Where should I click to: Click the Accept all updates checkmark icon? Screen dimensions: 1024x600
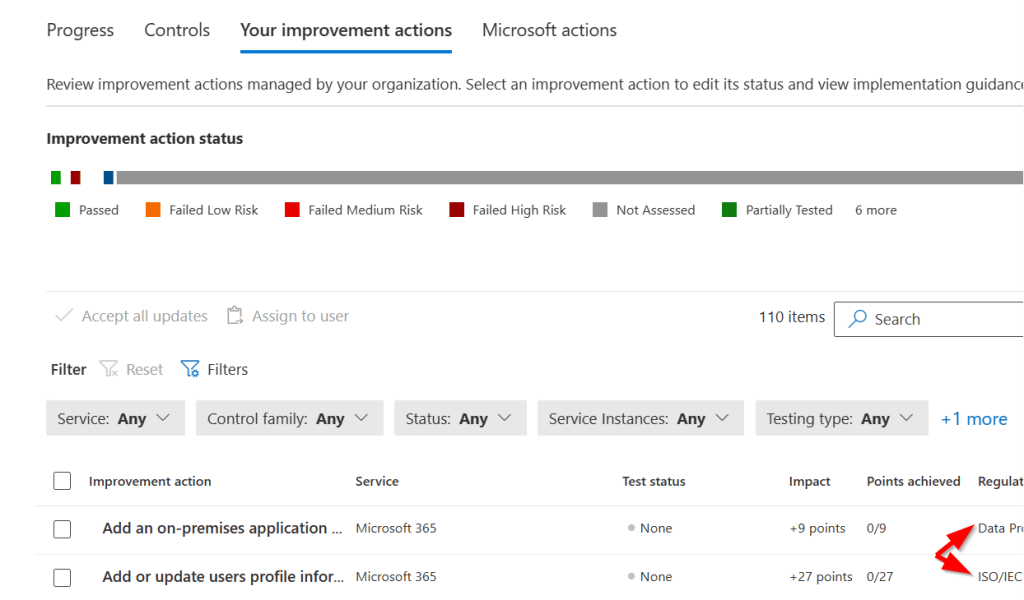pyautogui.click(x=64, y=316)
